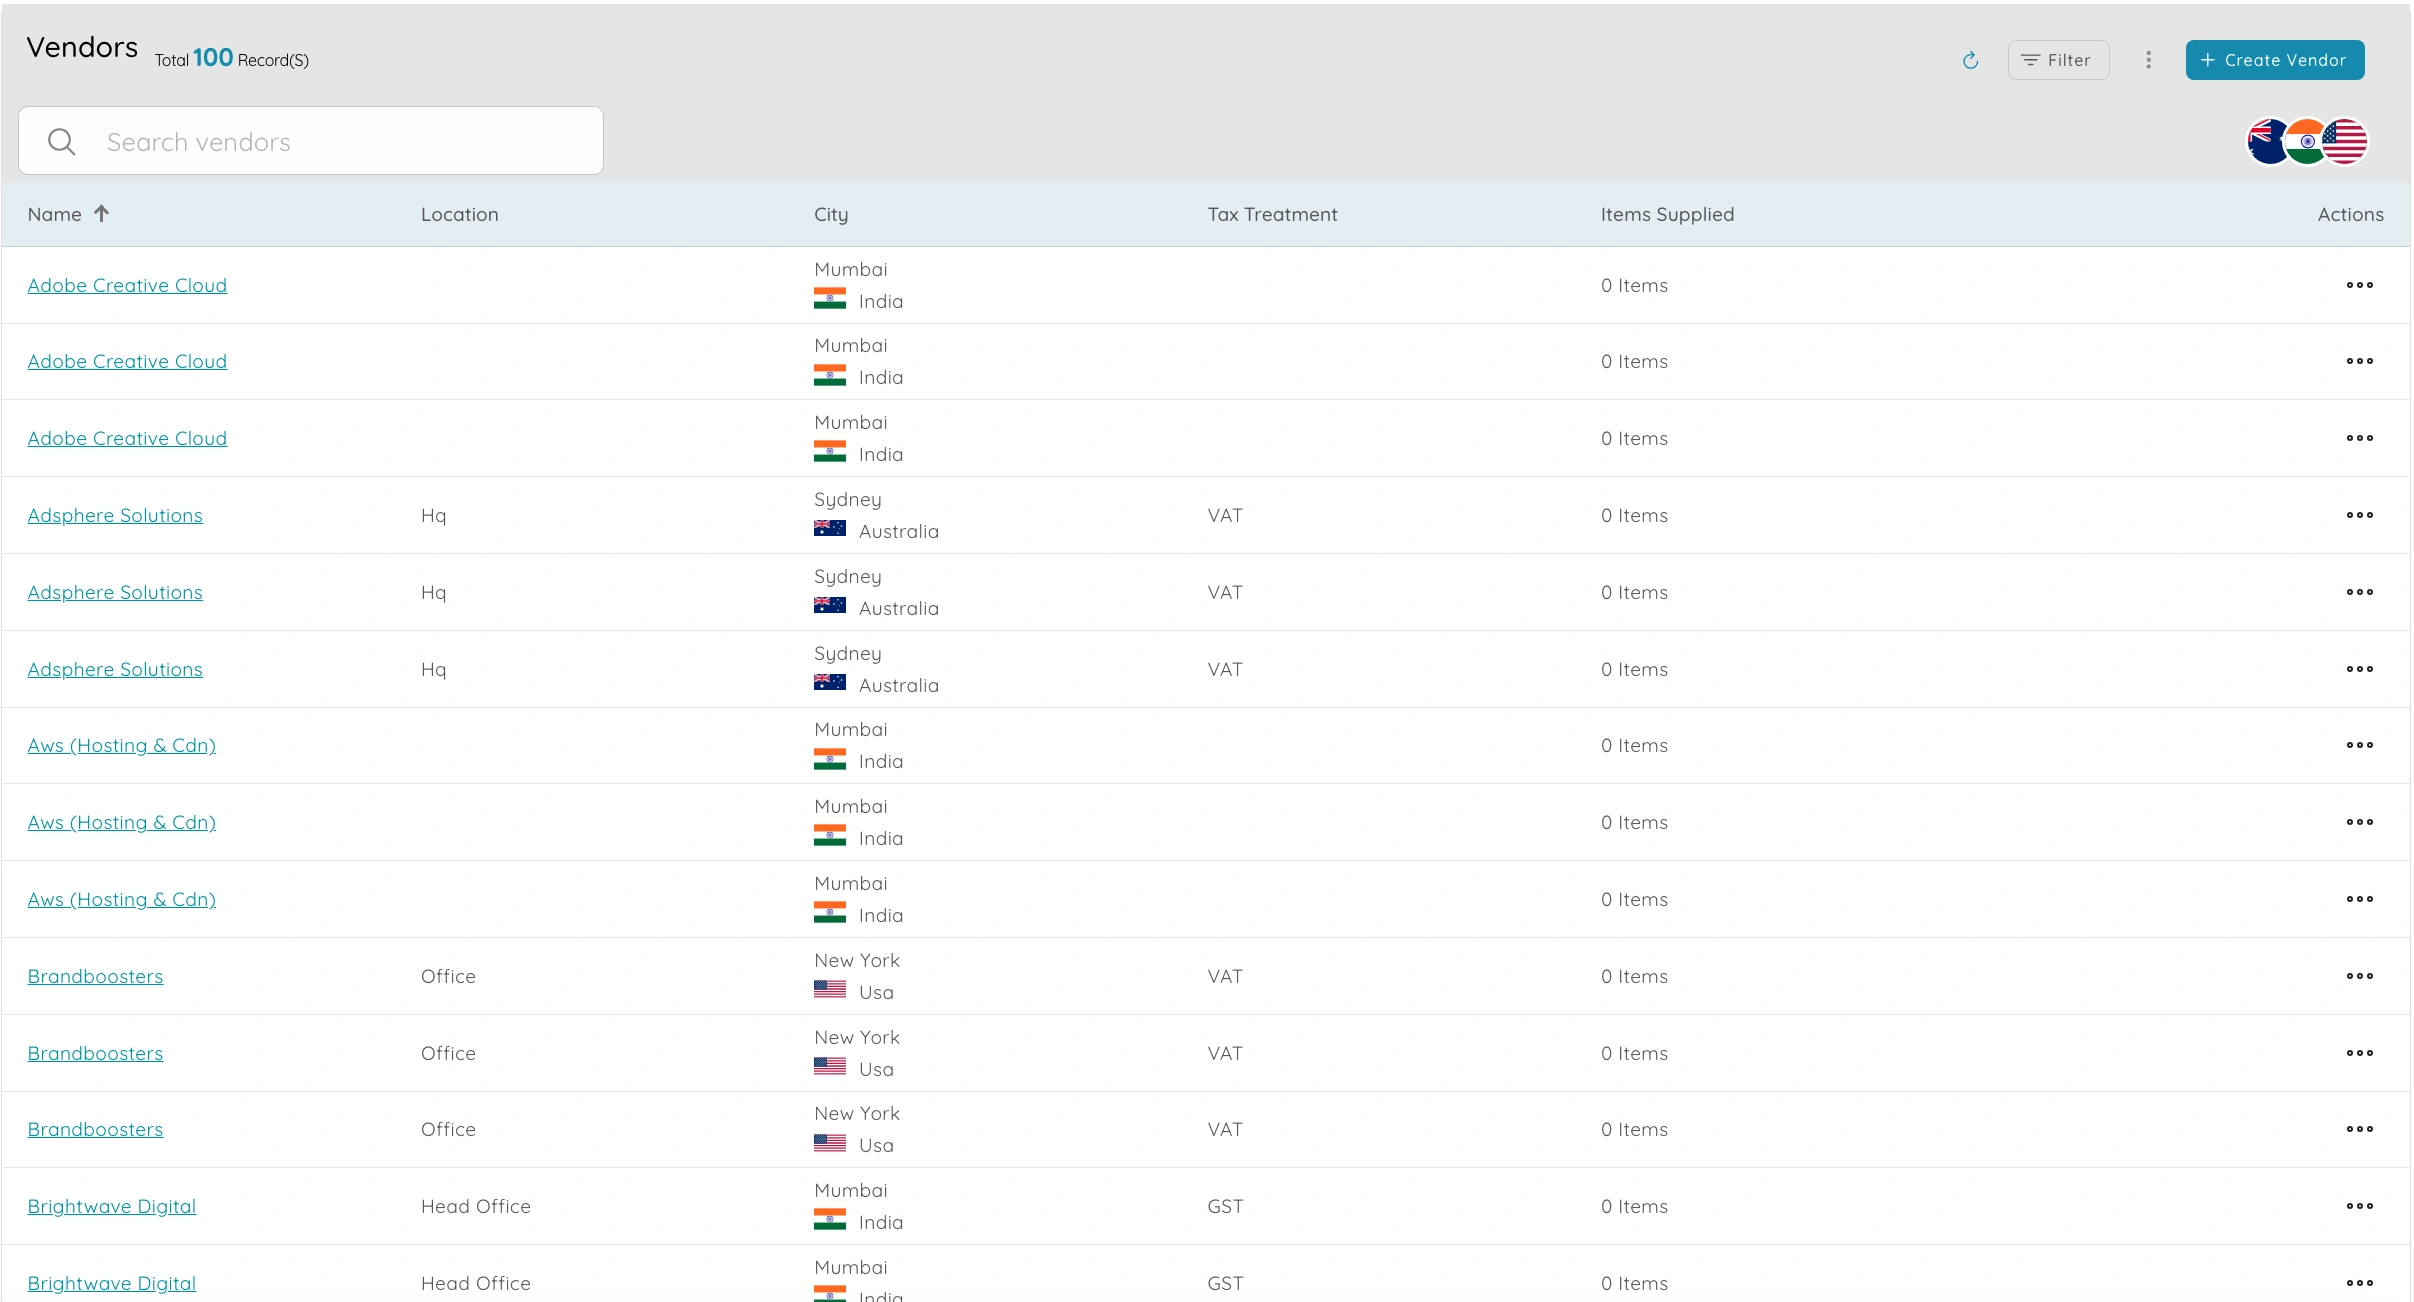Image resolution: width=2414 pixels, height=1302 pixels.
Task: Click the Items Supplied column header
Action: 1666,214
